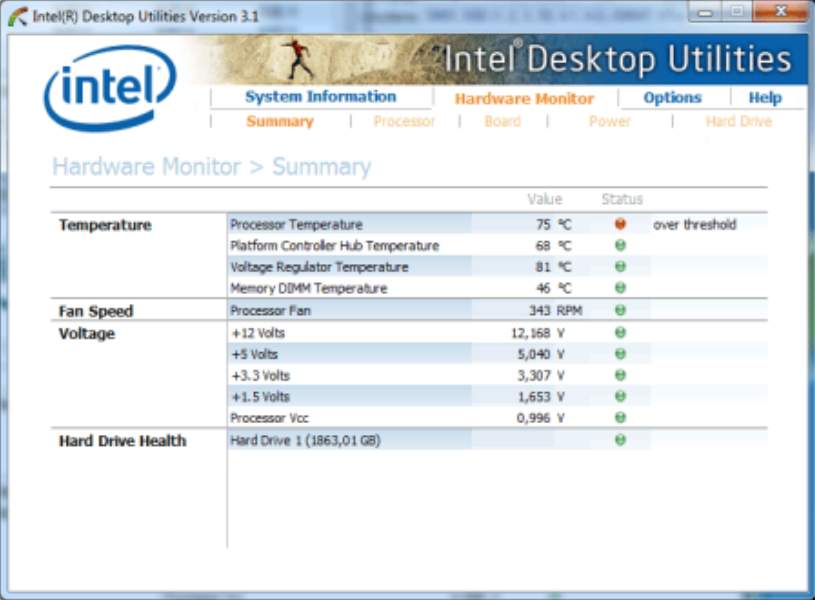This screenshot has width=815, height=600.
Task: Click the +5 Volts row label
Action: point(255,355)
